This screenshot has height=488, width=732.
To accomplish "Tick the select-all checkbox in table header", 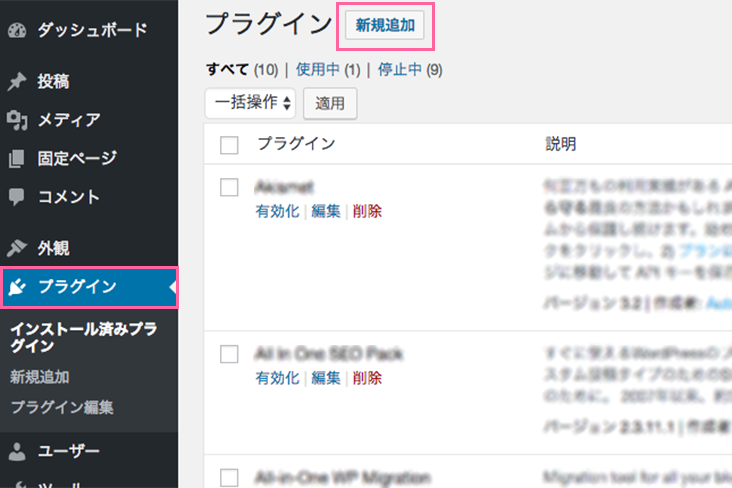I will [x=229, y=145].
